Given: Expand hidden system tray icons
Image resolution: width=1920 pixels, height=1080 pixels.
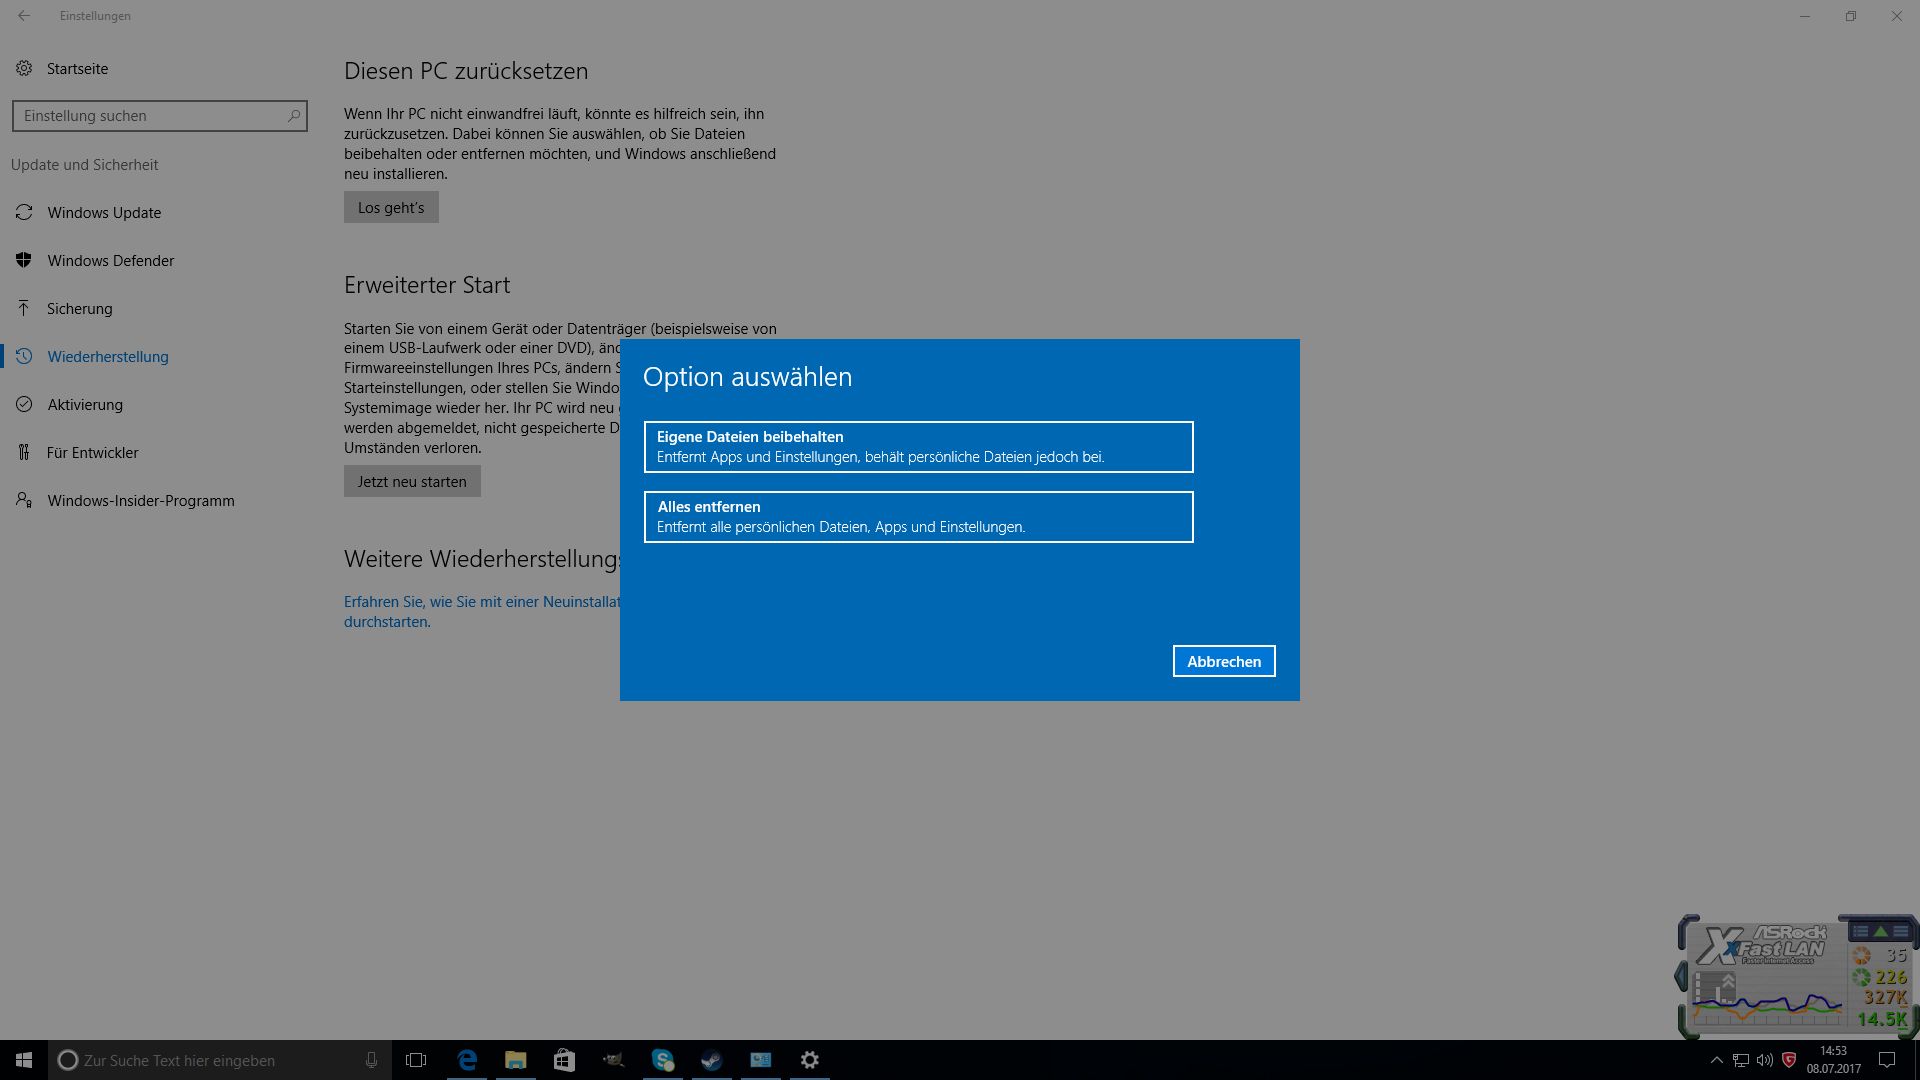Looking at the screenshot, I should [1716, 1060].
